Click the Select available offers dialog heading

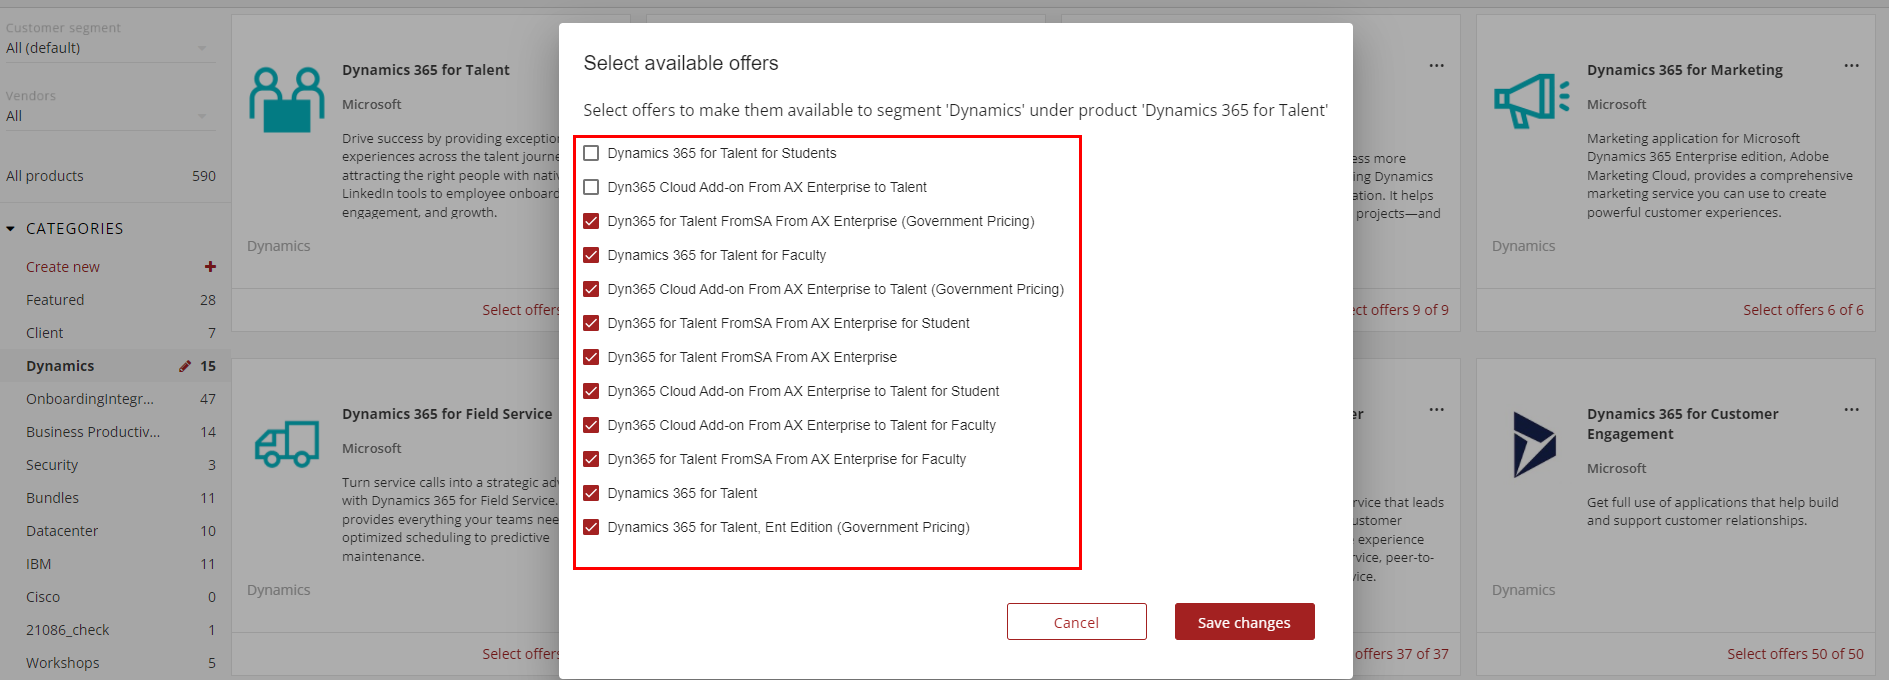tap(681, 63)
